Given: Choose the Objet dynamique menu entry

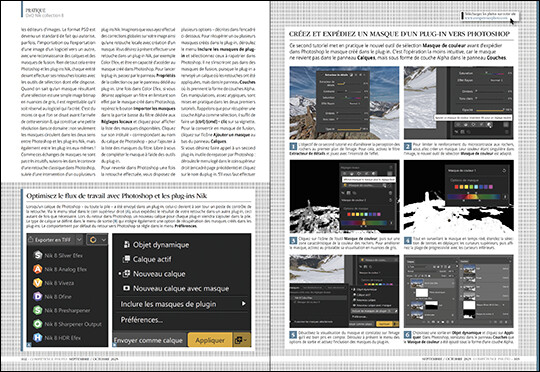Looking at the screenshot, I should [156, 245].
